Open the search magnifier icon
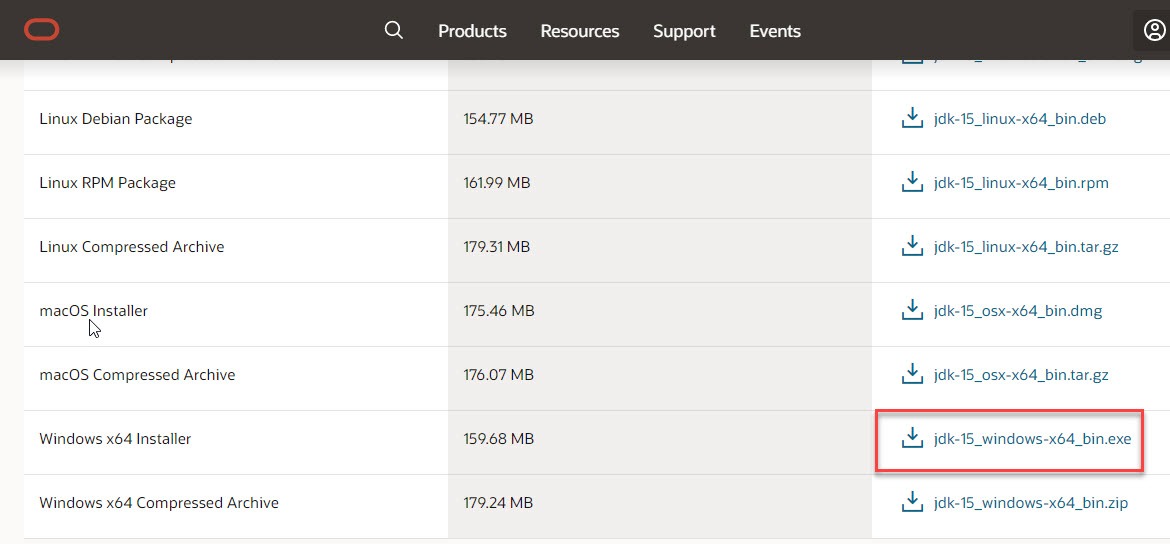The image size is (1170, 544). click(394, 31)
